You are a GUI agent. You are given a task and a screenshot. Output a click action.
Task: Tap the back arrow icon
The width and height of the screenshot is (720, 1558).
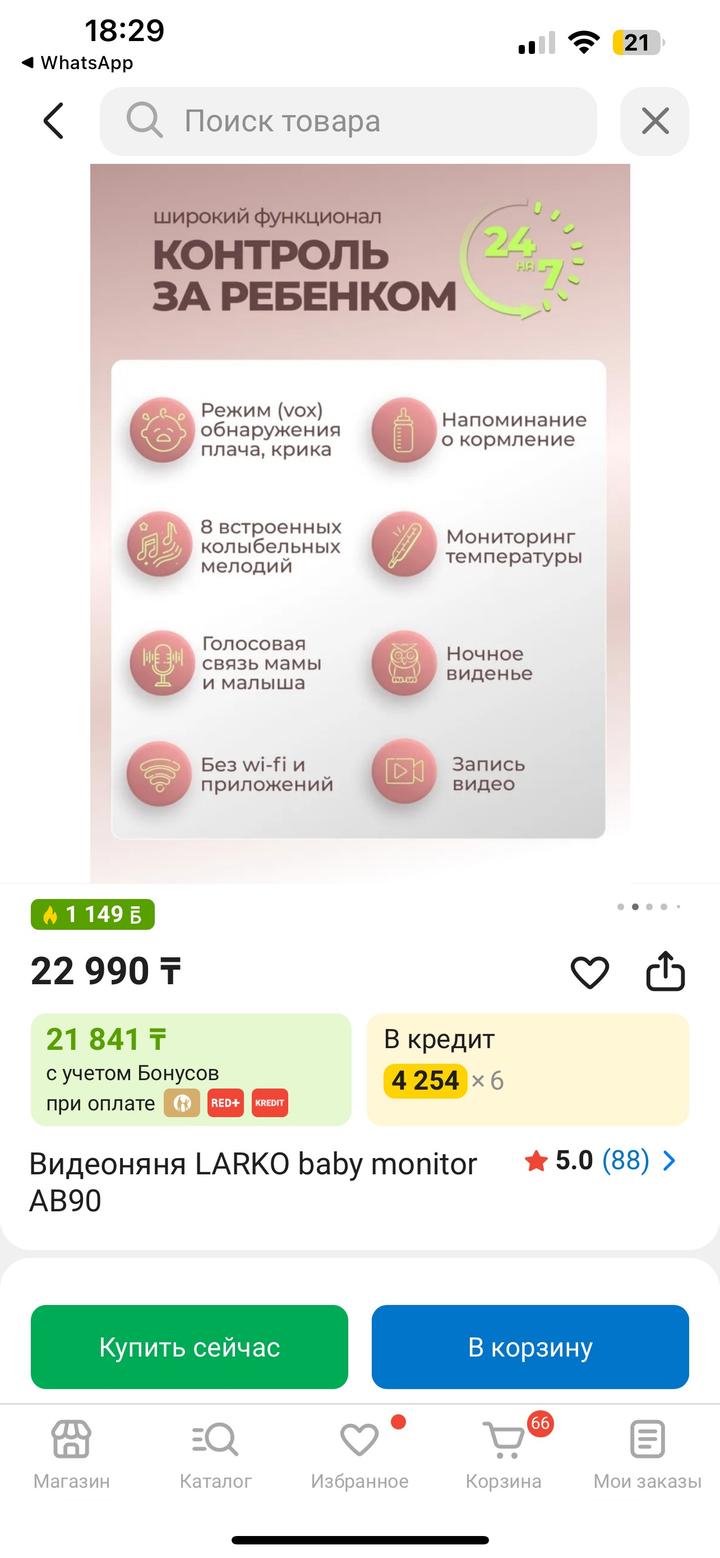point(54,121)
